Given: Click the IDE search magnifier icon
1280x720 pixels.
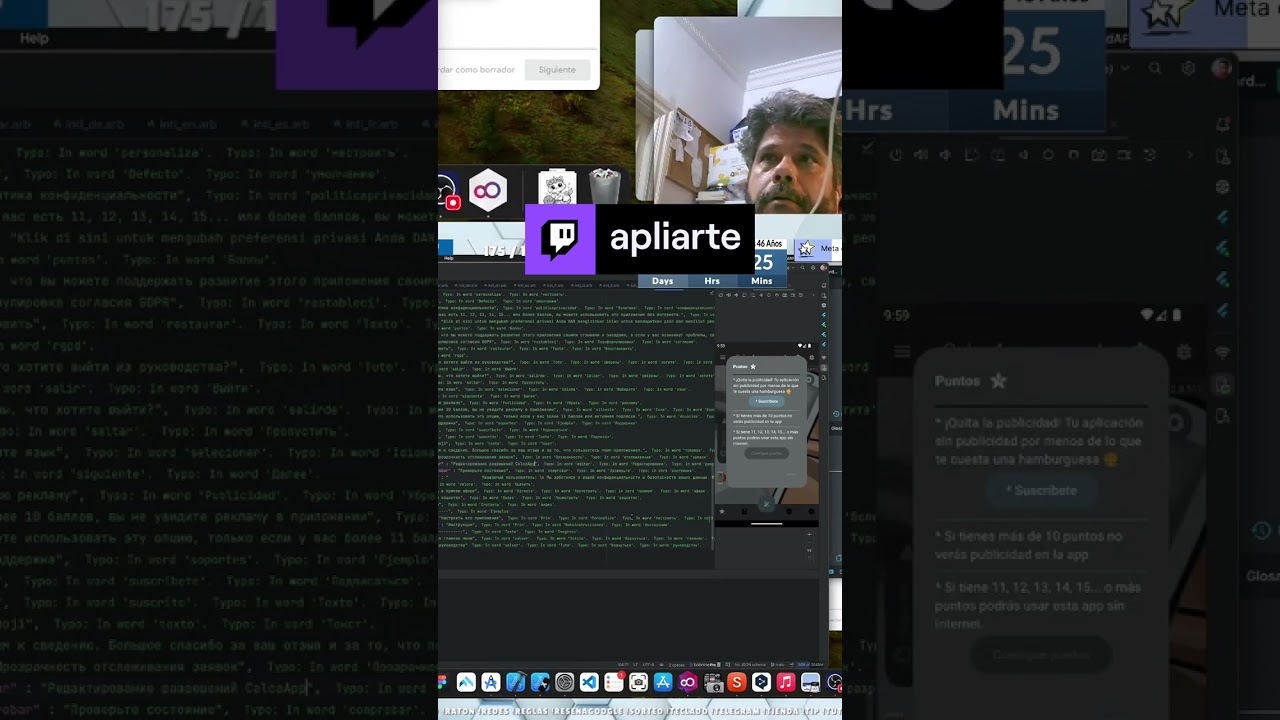Looking at the screenshot, I should (802, 268).
